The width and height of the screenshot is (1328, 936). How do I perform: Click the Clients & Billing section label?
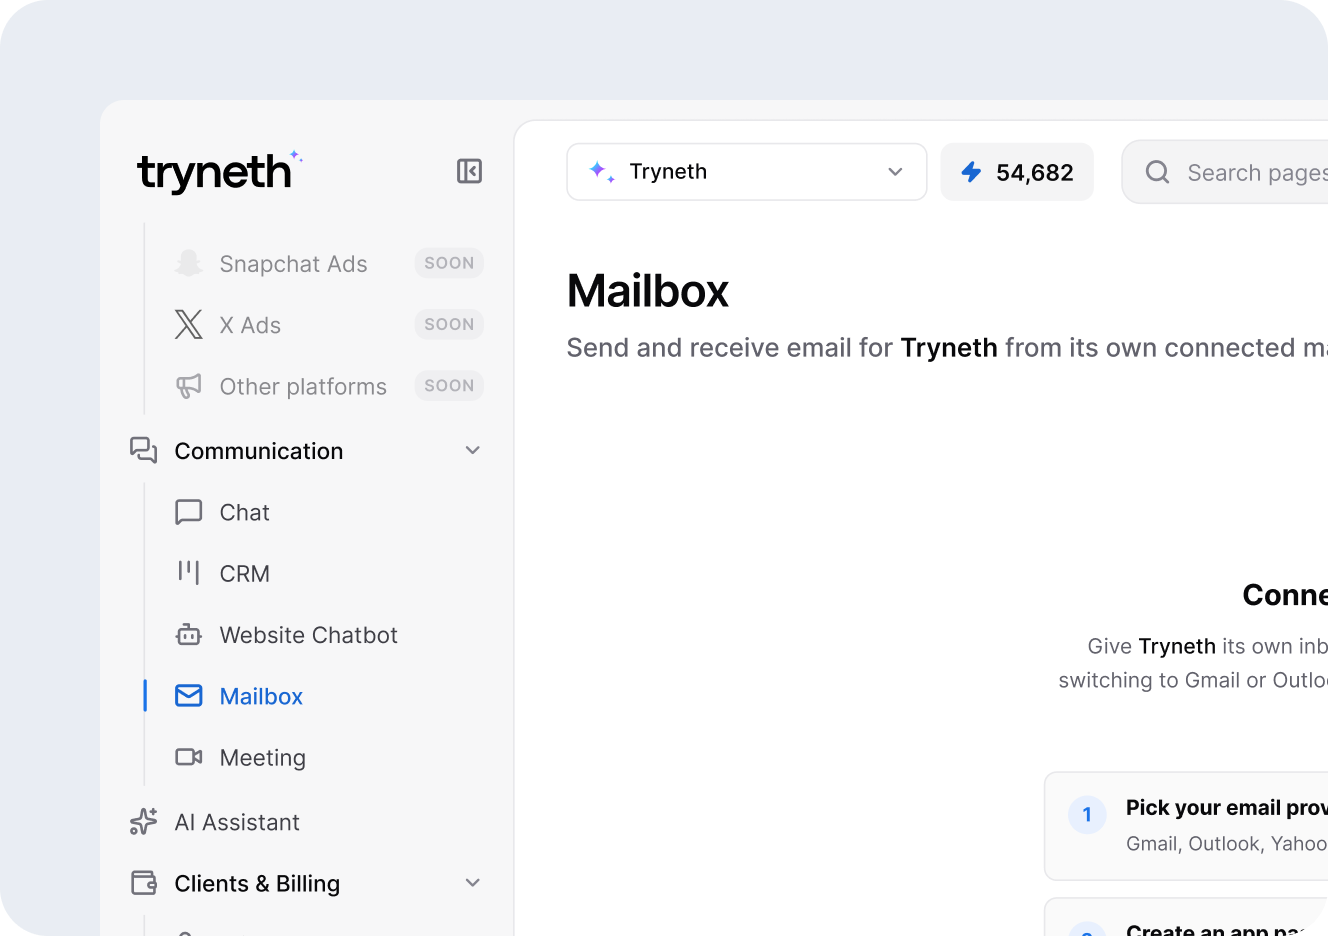257,884
